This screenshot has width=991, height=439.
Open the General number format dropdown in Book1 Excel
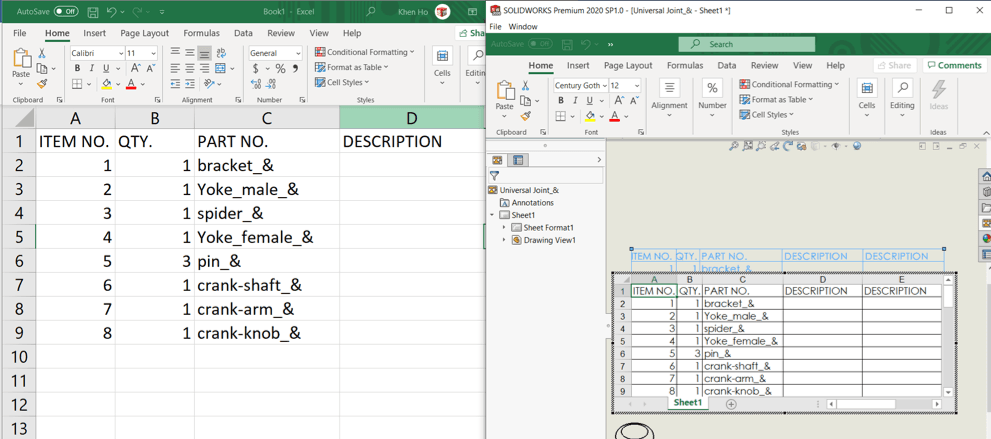(297, 53)
